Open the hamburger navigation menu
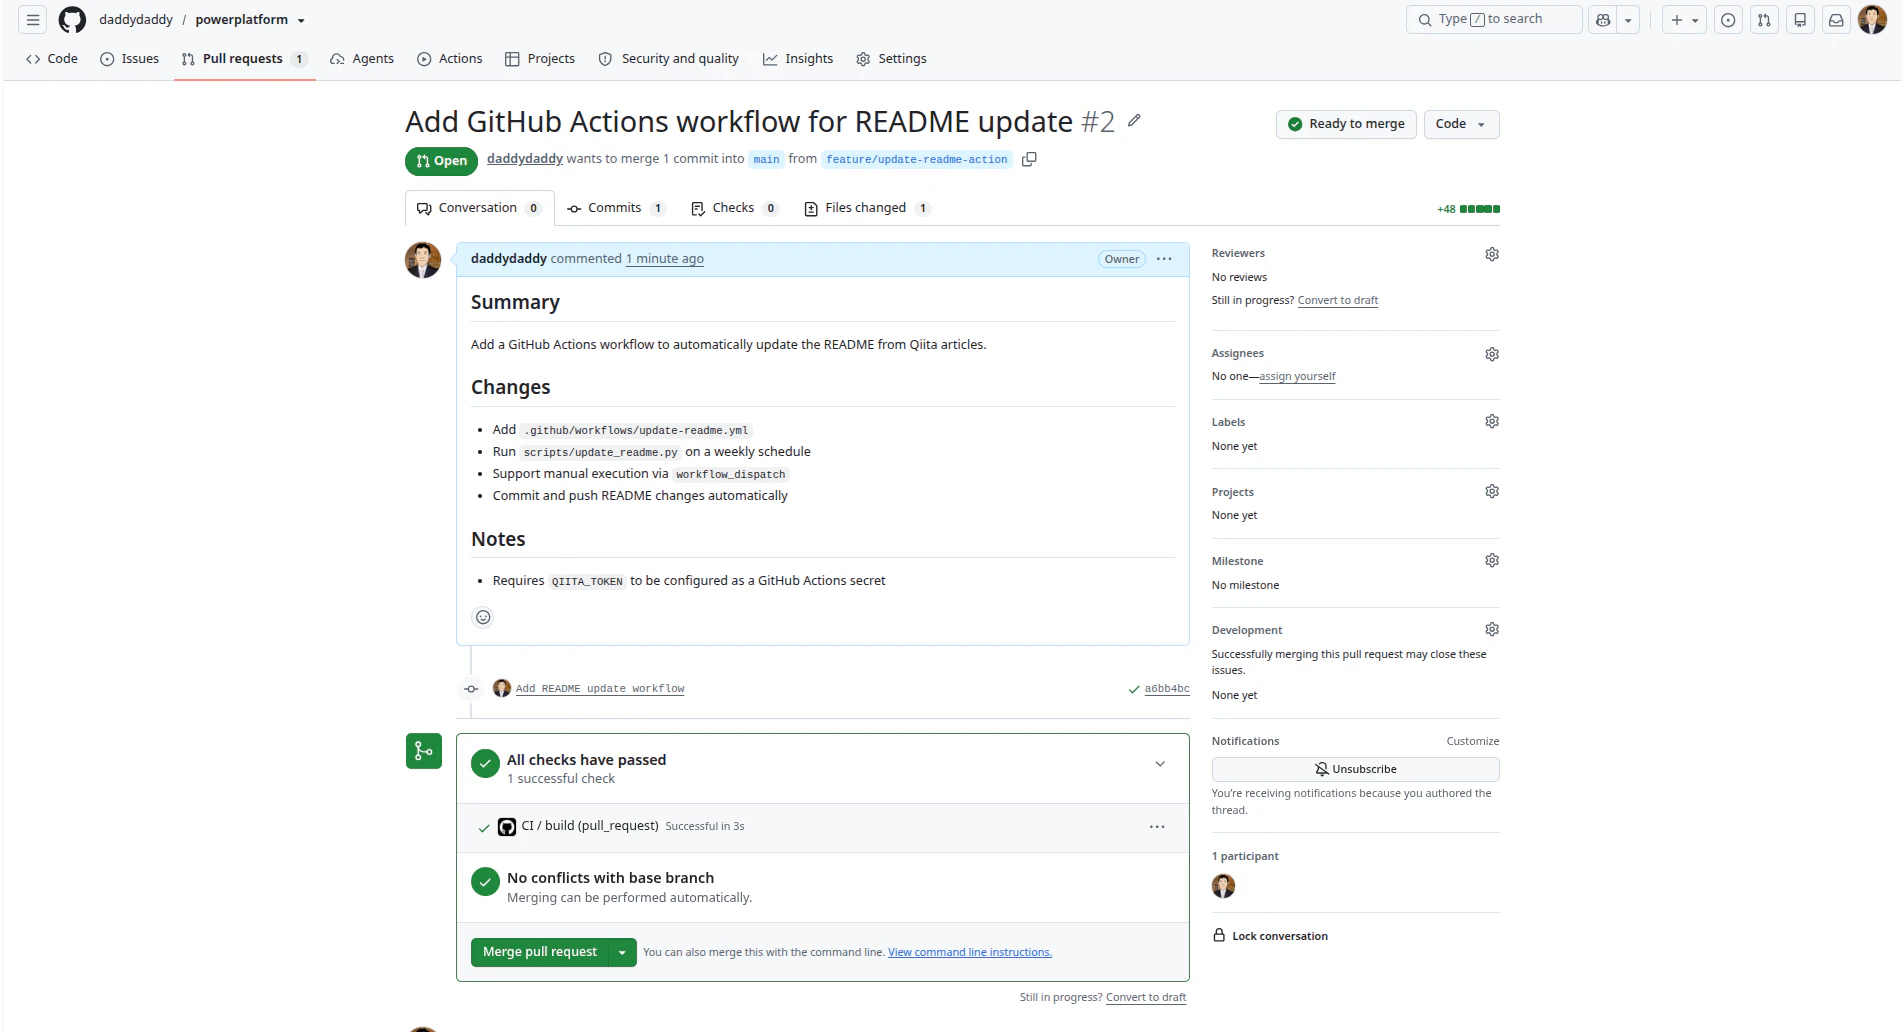Image resolution: width=1904 pixels, height=1032 pixels. point(33,20)
